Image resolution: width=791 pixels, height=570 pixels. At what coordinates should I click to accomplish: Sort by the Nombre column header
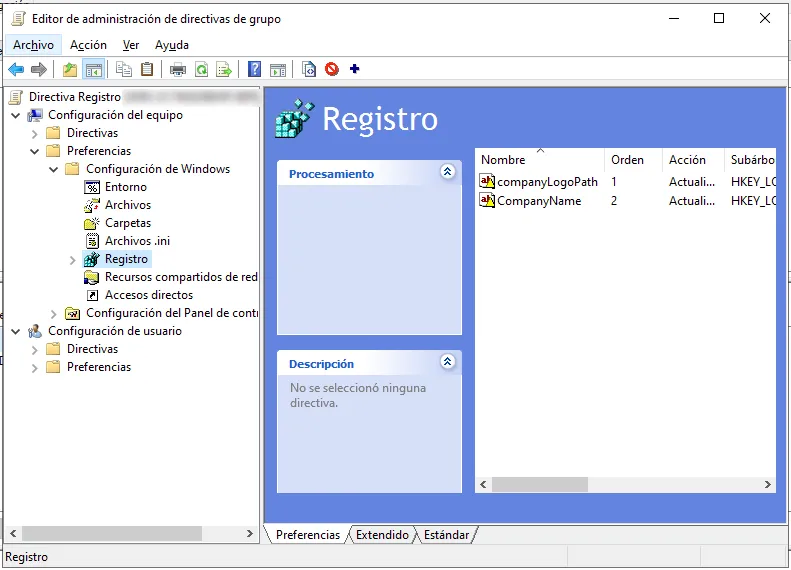pos(540,159)
